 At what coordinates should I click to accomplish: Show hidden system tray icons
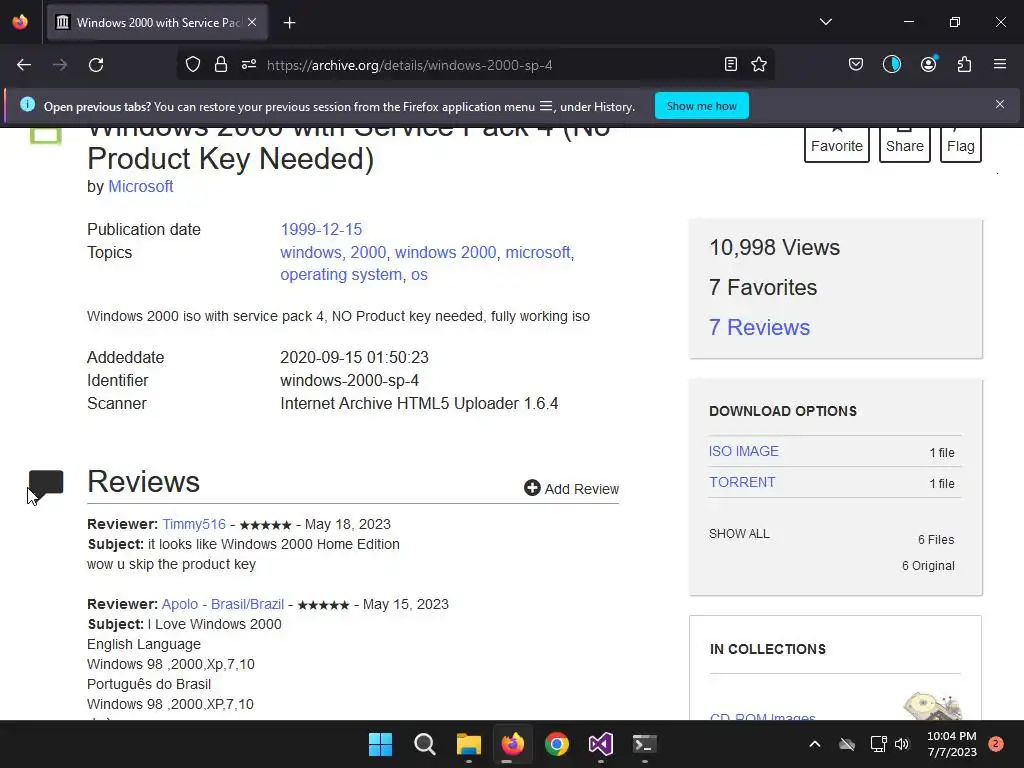(x=814, y=744)
